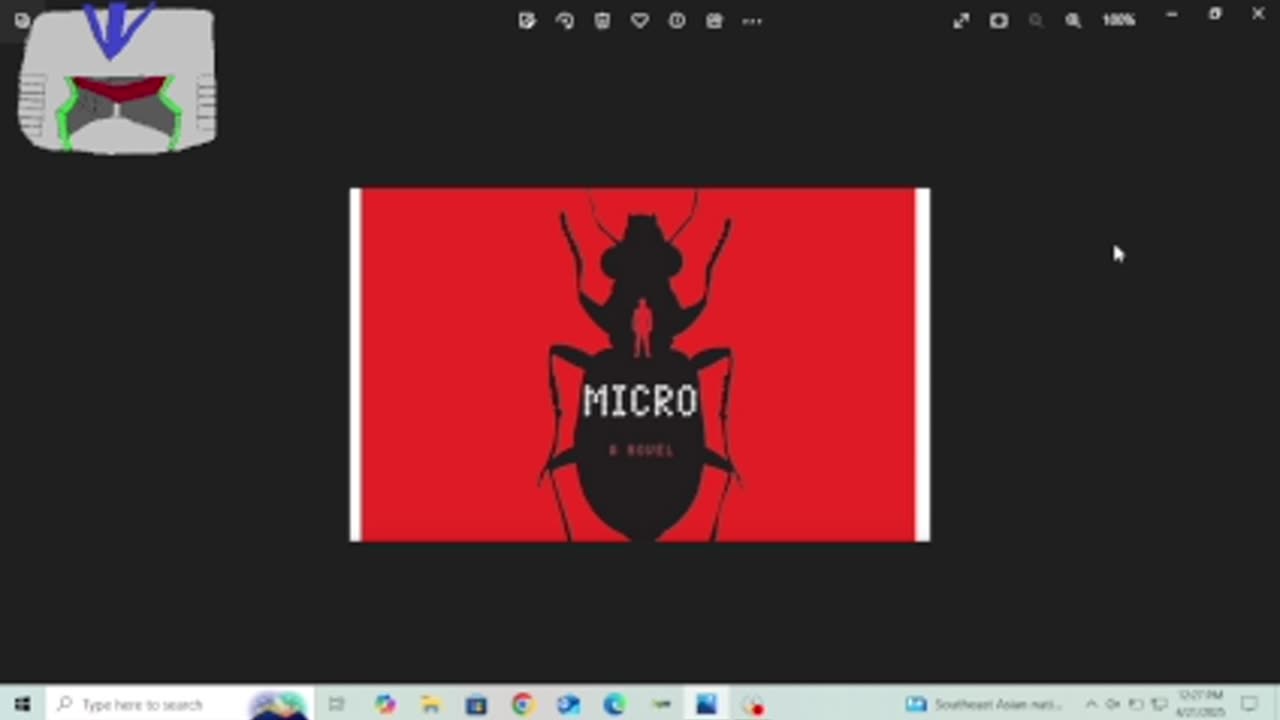Open the Edit image tool

point(527,20)
